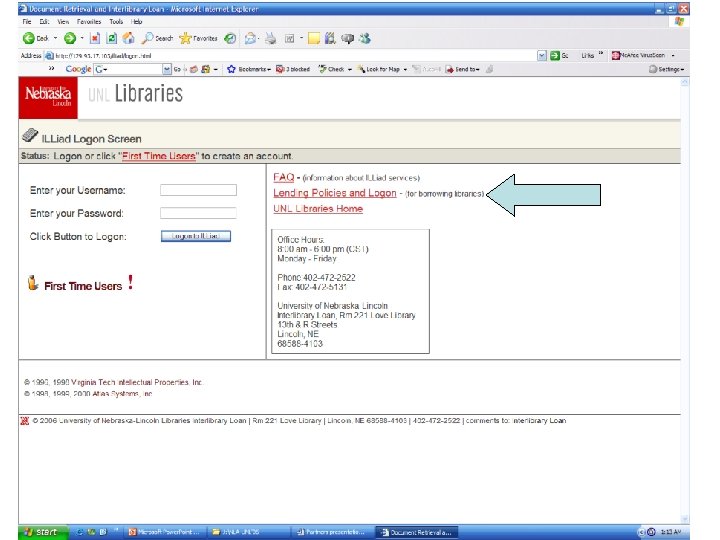Viewport: 720px width, 540px height.
Task: Click the Logon to ILLiad button
Action: coord(196,236)
